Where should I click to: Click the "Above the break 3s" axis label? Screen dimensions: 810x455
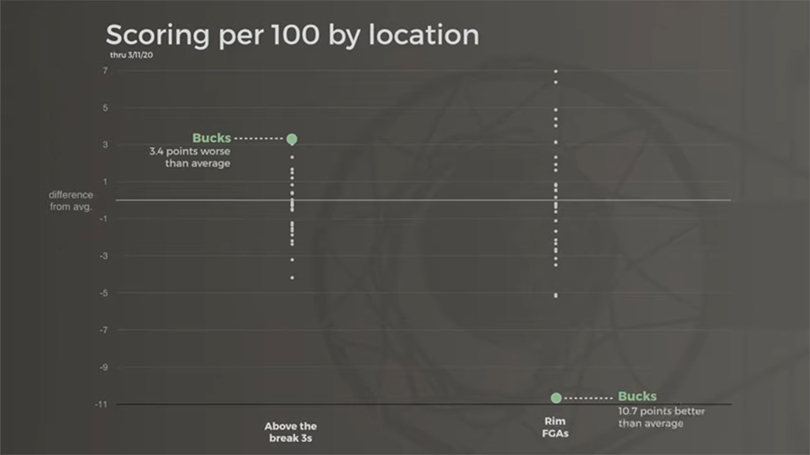[291, 431]
